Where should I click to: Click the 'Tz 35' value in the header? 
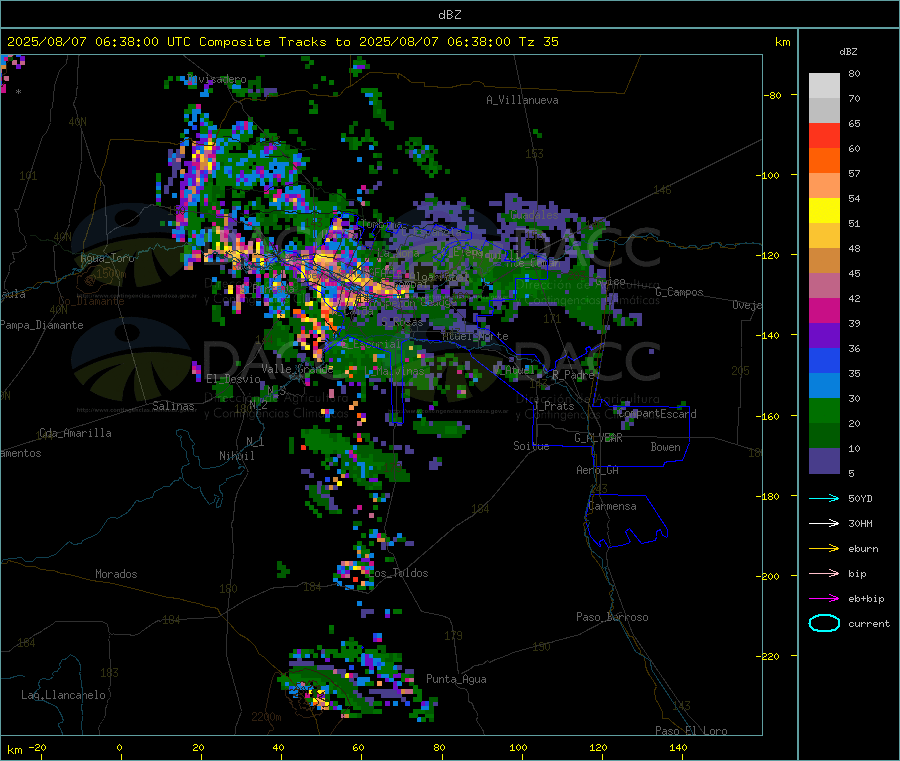coord(538,42)
